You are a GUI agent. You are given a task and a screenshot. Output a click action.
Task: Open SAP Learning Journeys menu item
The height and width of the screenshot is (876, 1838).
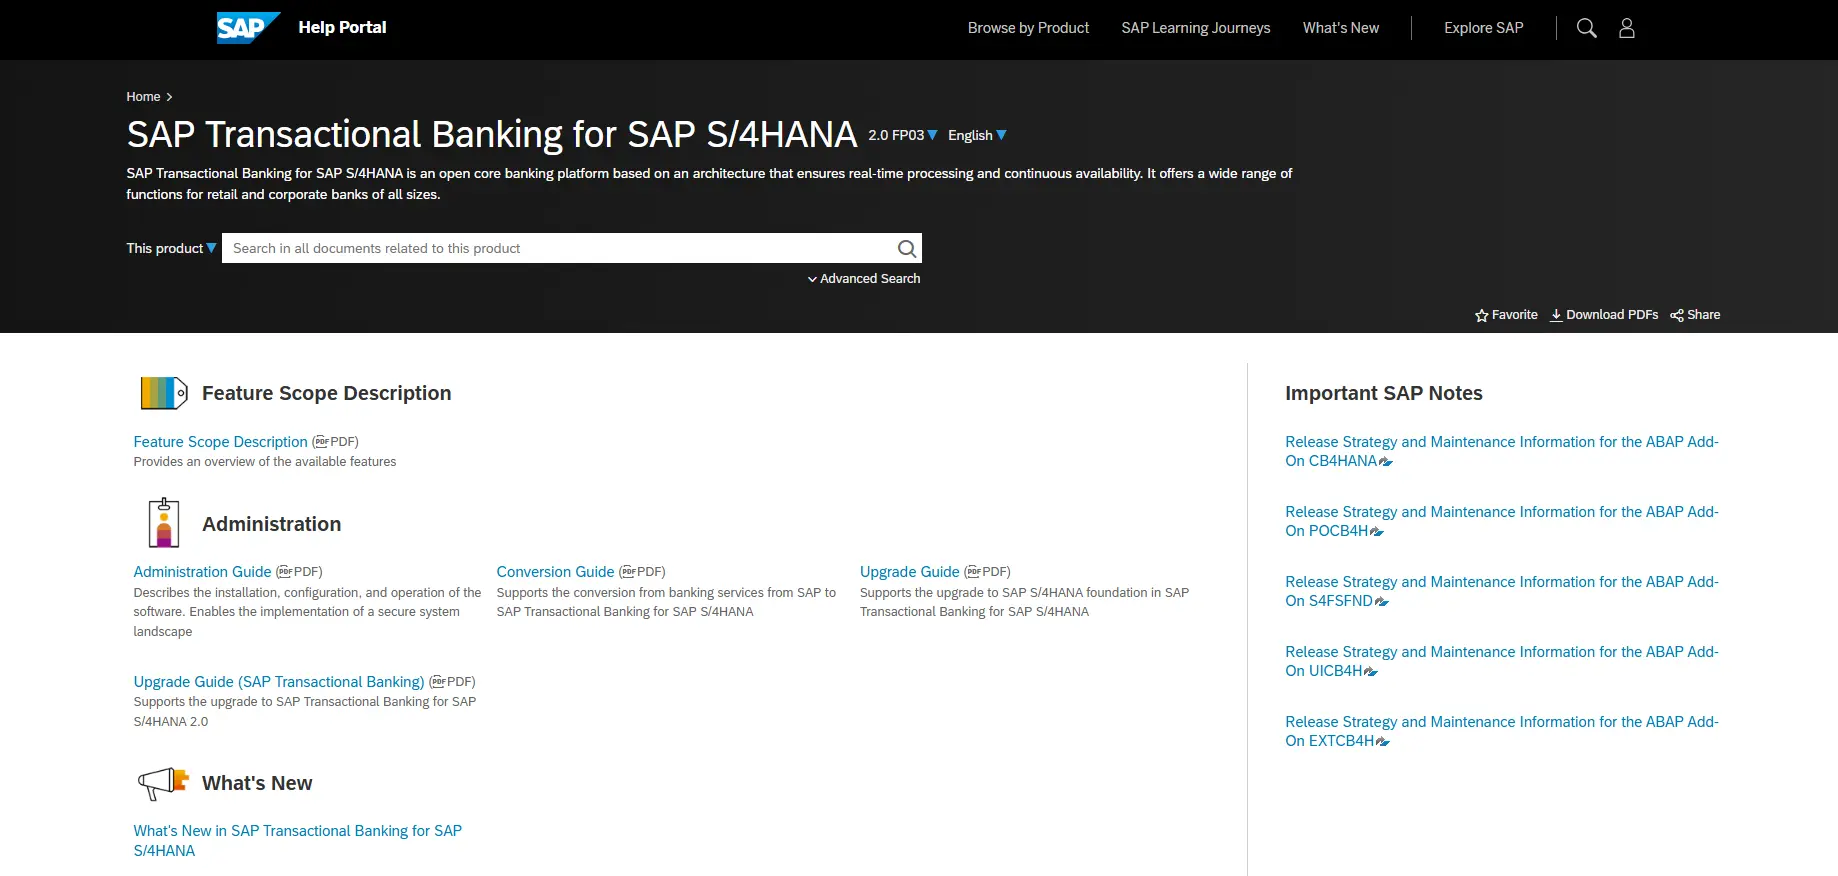coord(1196,28)
